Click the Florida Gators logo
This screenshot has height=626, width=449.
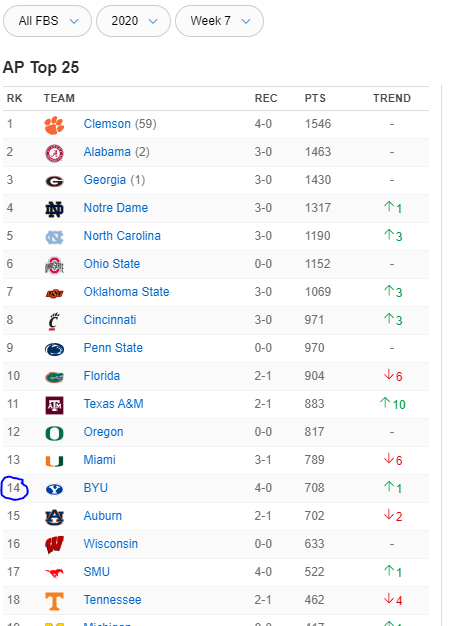coord(54,377)
